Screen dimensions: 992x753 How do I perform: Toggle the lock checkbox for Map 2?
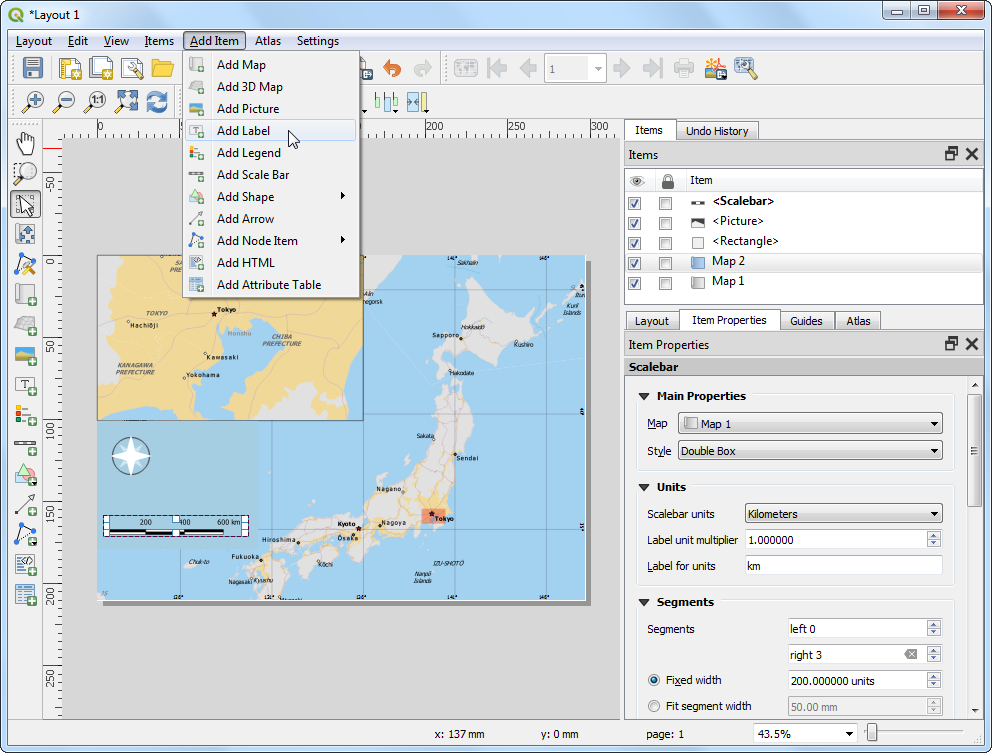tap(666, 263)
